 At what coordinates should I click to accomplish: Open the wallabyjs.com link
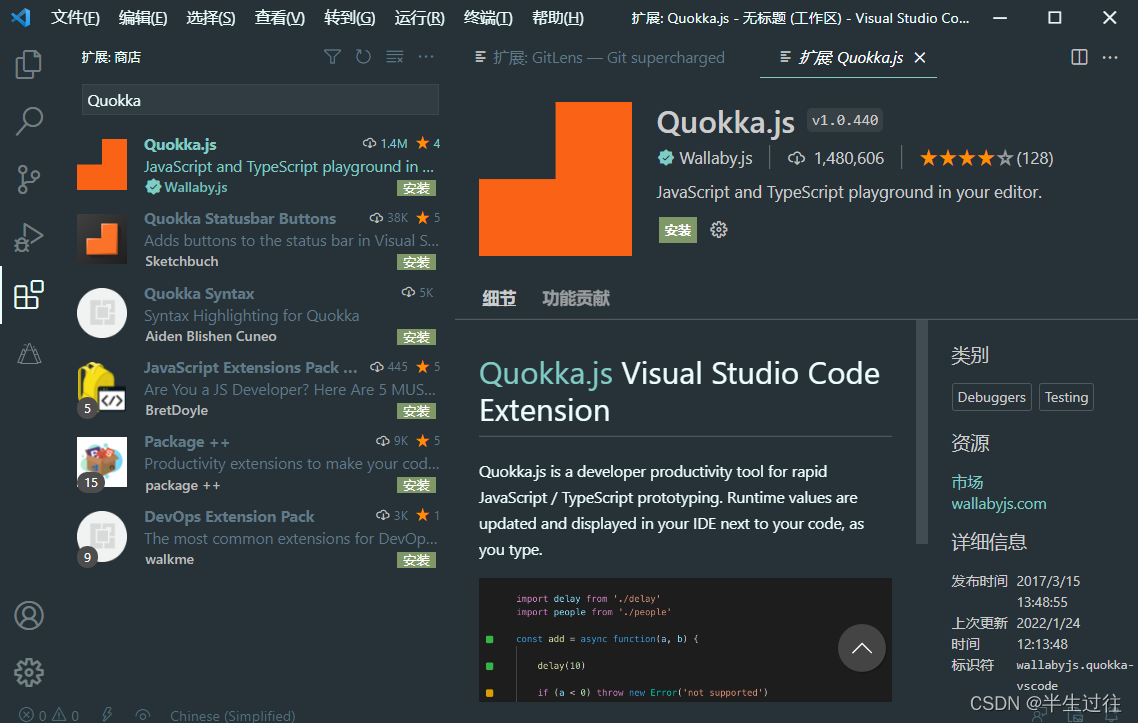999,504
